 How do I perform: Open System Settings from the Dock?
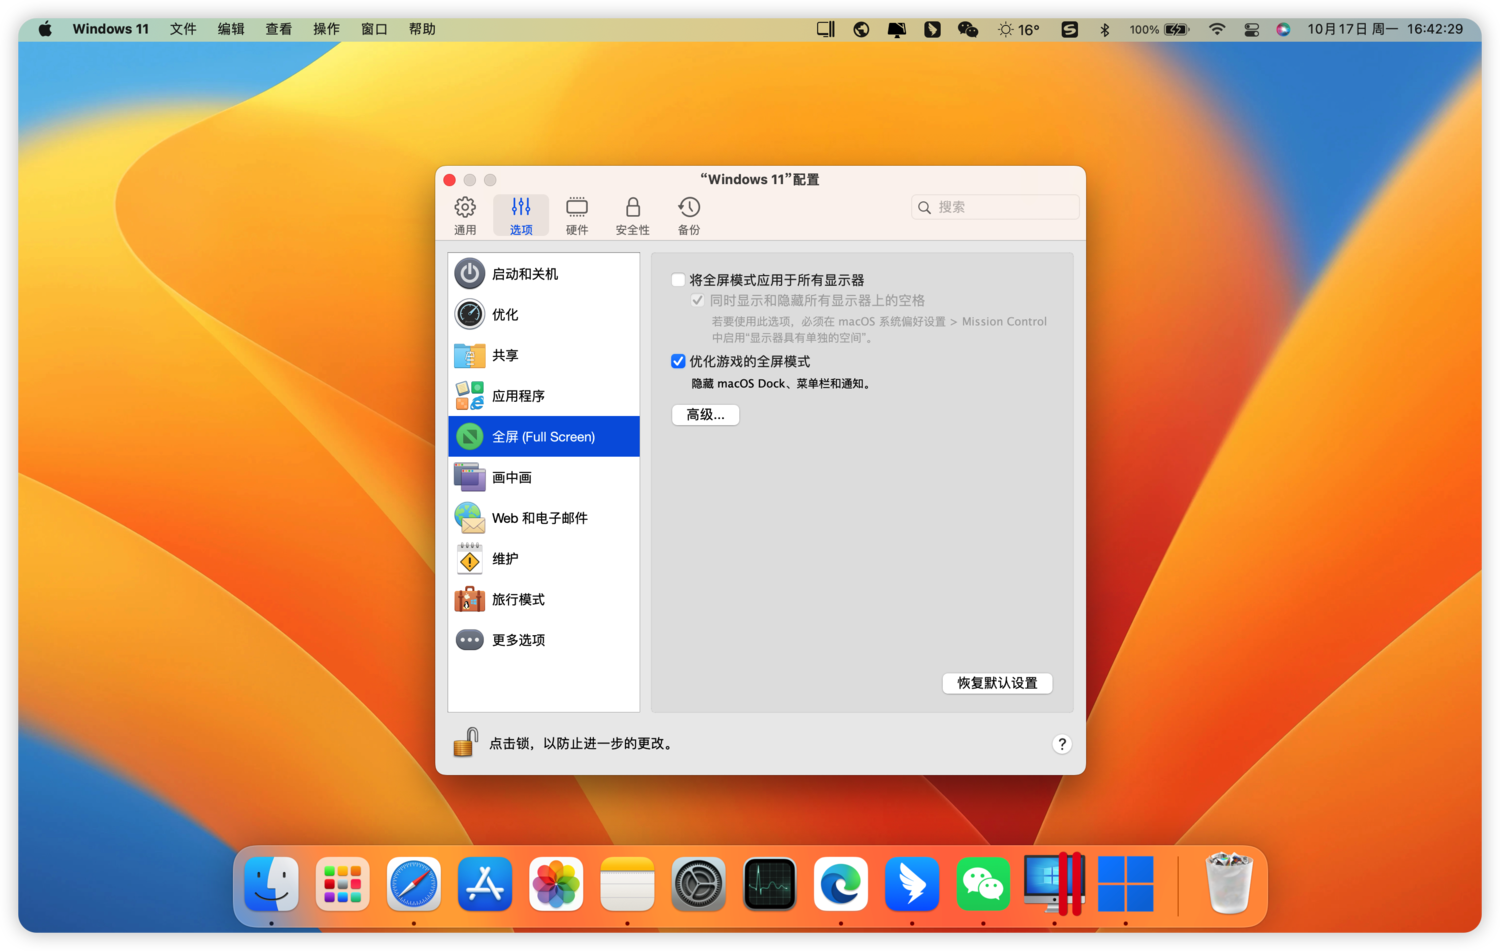698,884
